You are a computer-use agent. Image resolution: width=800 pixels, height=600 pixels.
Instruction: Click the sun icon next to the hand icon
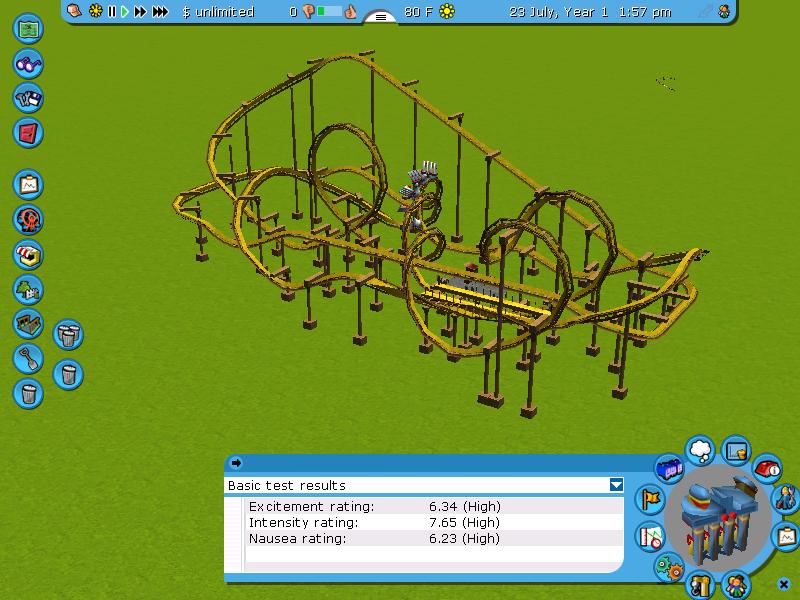(95, 11)
